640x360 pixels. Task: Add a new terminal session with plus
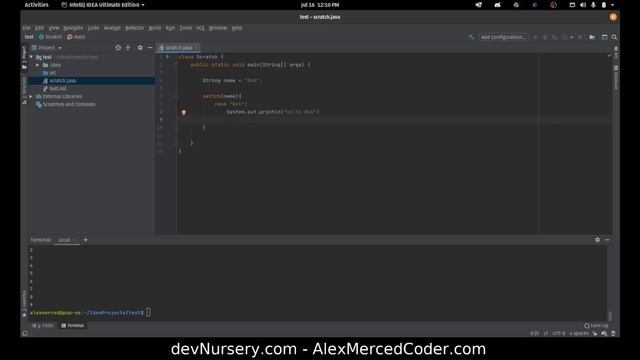coord(85,240)
